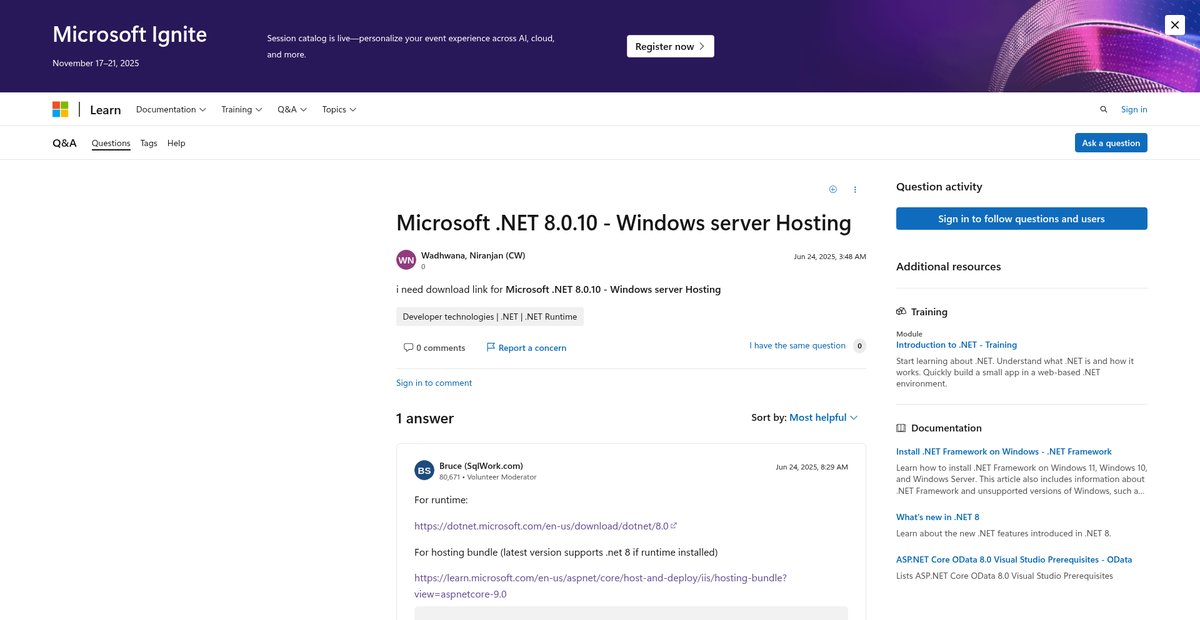
Task: Click the Microsoft Ignite title text
Action: (x=130, y=35)
